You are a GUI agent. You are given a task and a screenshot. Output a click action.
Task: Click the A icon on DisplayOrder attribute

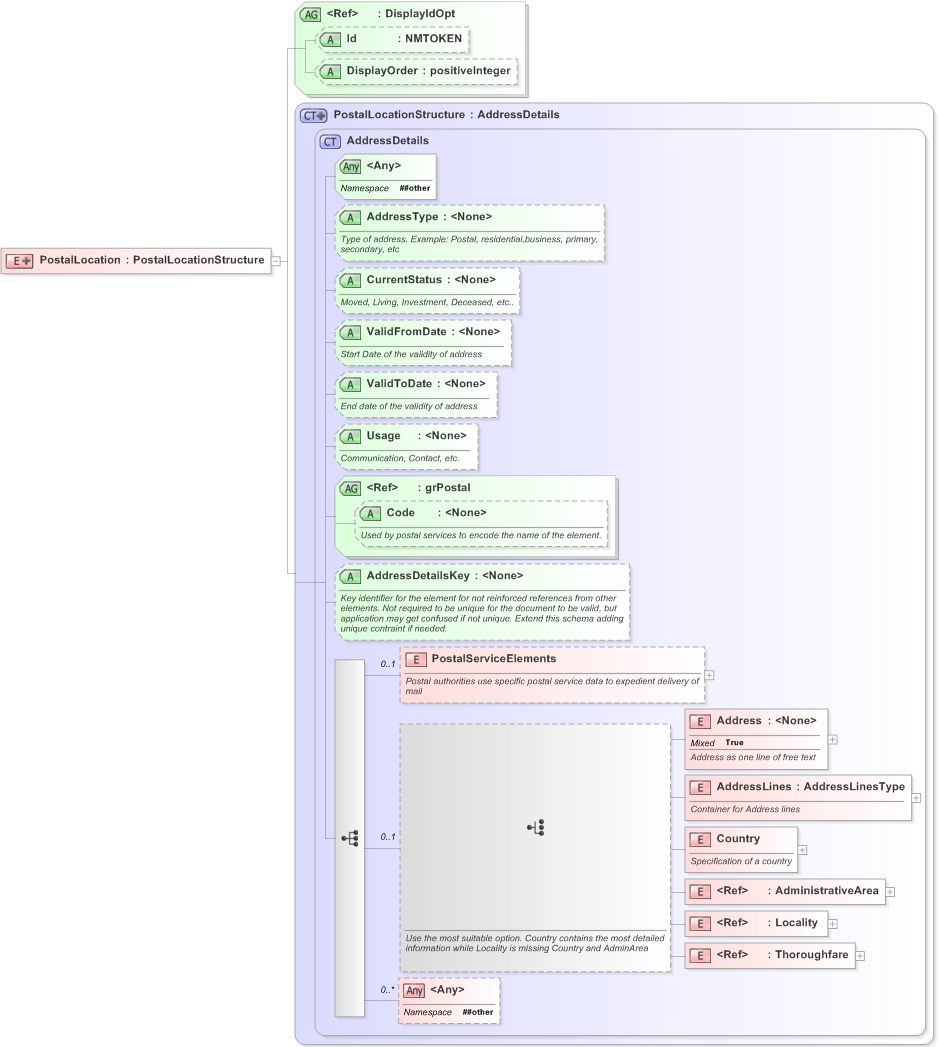coord(330,71)
